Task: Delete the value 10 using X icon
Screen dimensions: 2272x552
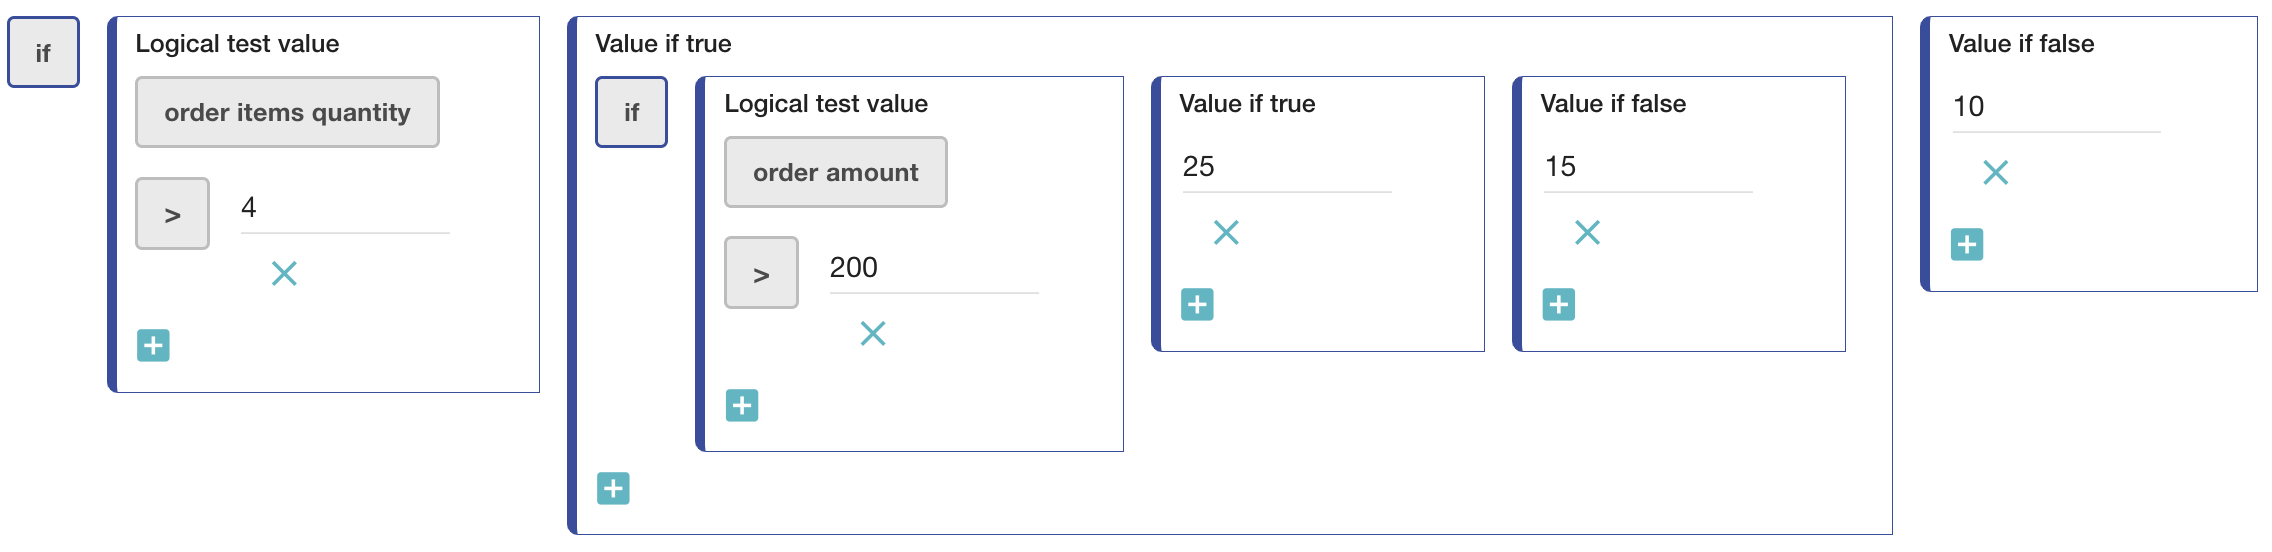Action: click(1995, 173)
